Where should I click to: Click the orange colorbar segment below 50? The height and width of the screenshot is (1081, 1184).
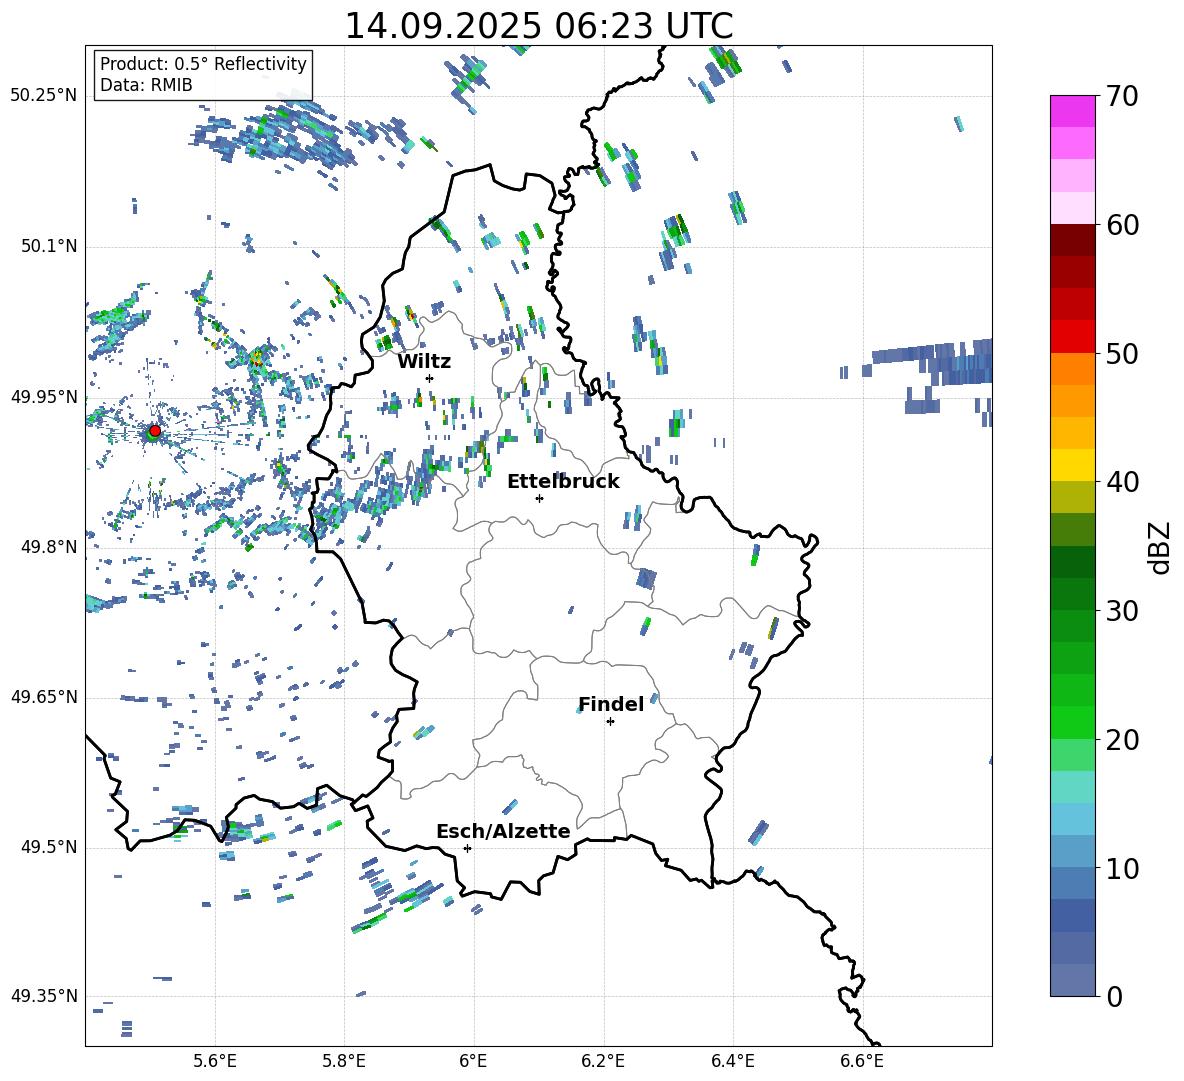[x=1072, y=369]
